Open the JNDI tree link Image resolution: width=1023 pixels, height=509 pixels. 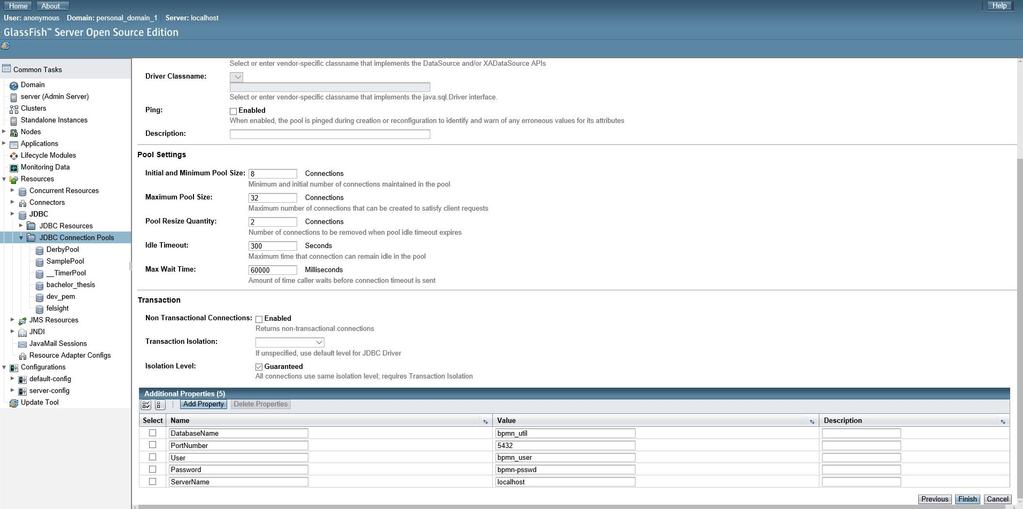[37, 332]
